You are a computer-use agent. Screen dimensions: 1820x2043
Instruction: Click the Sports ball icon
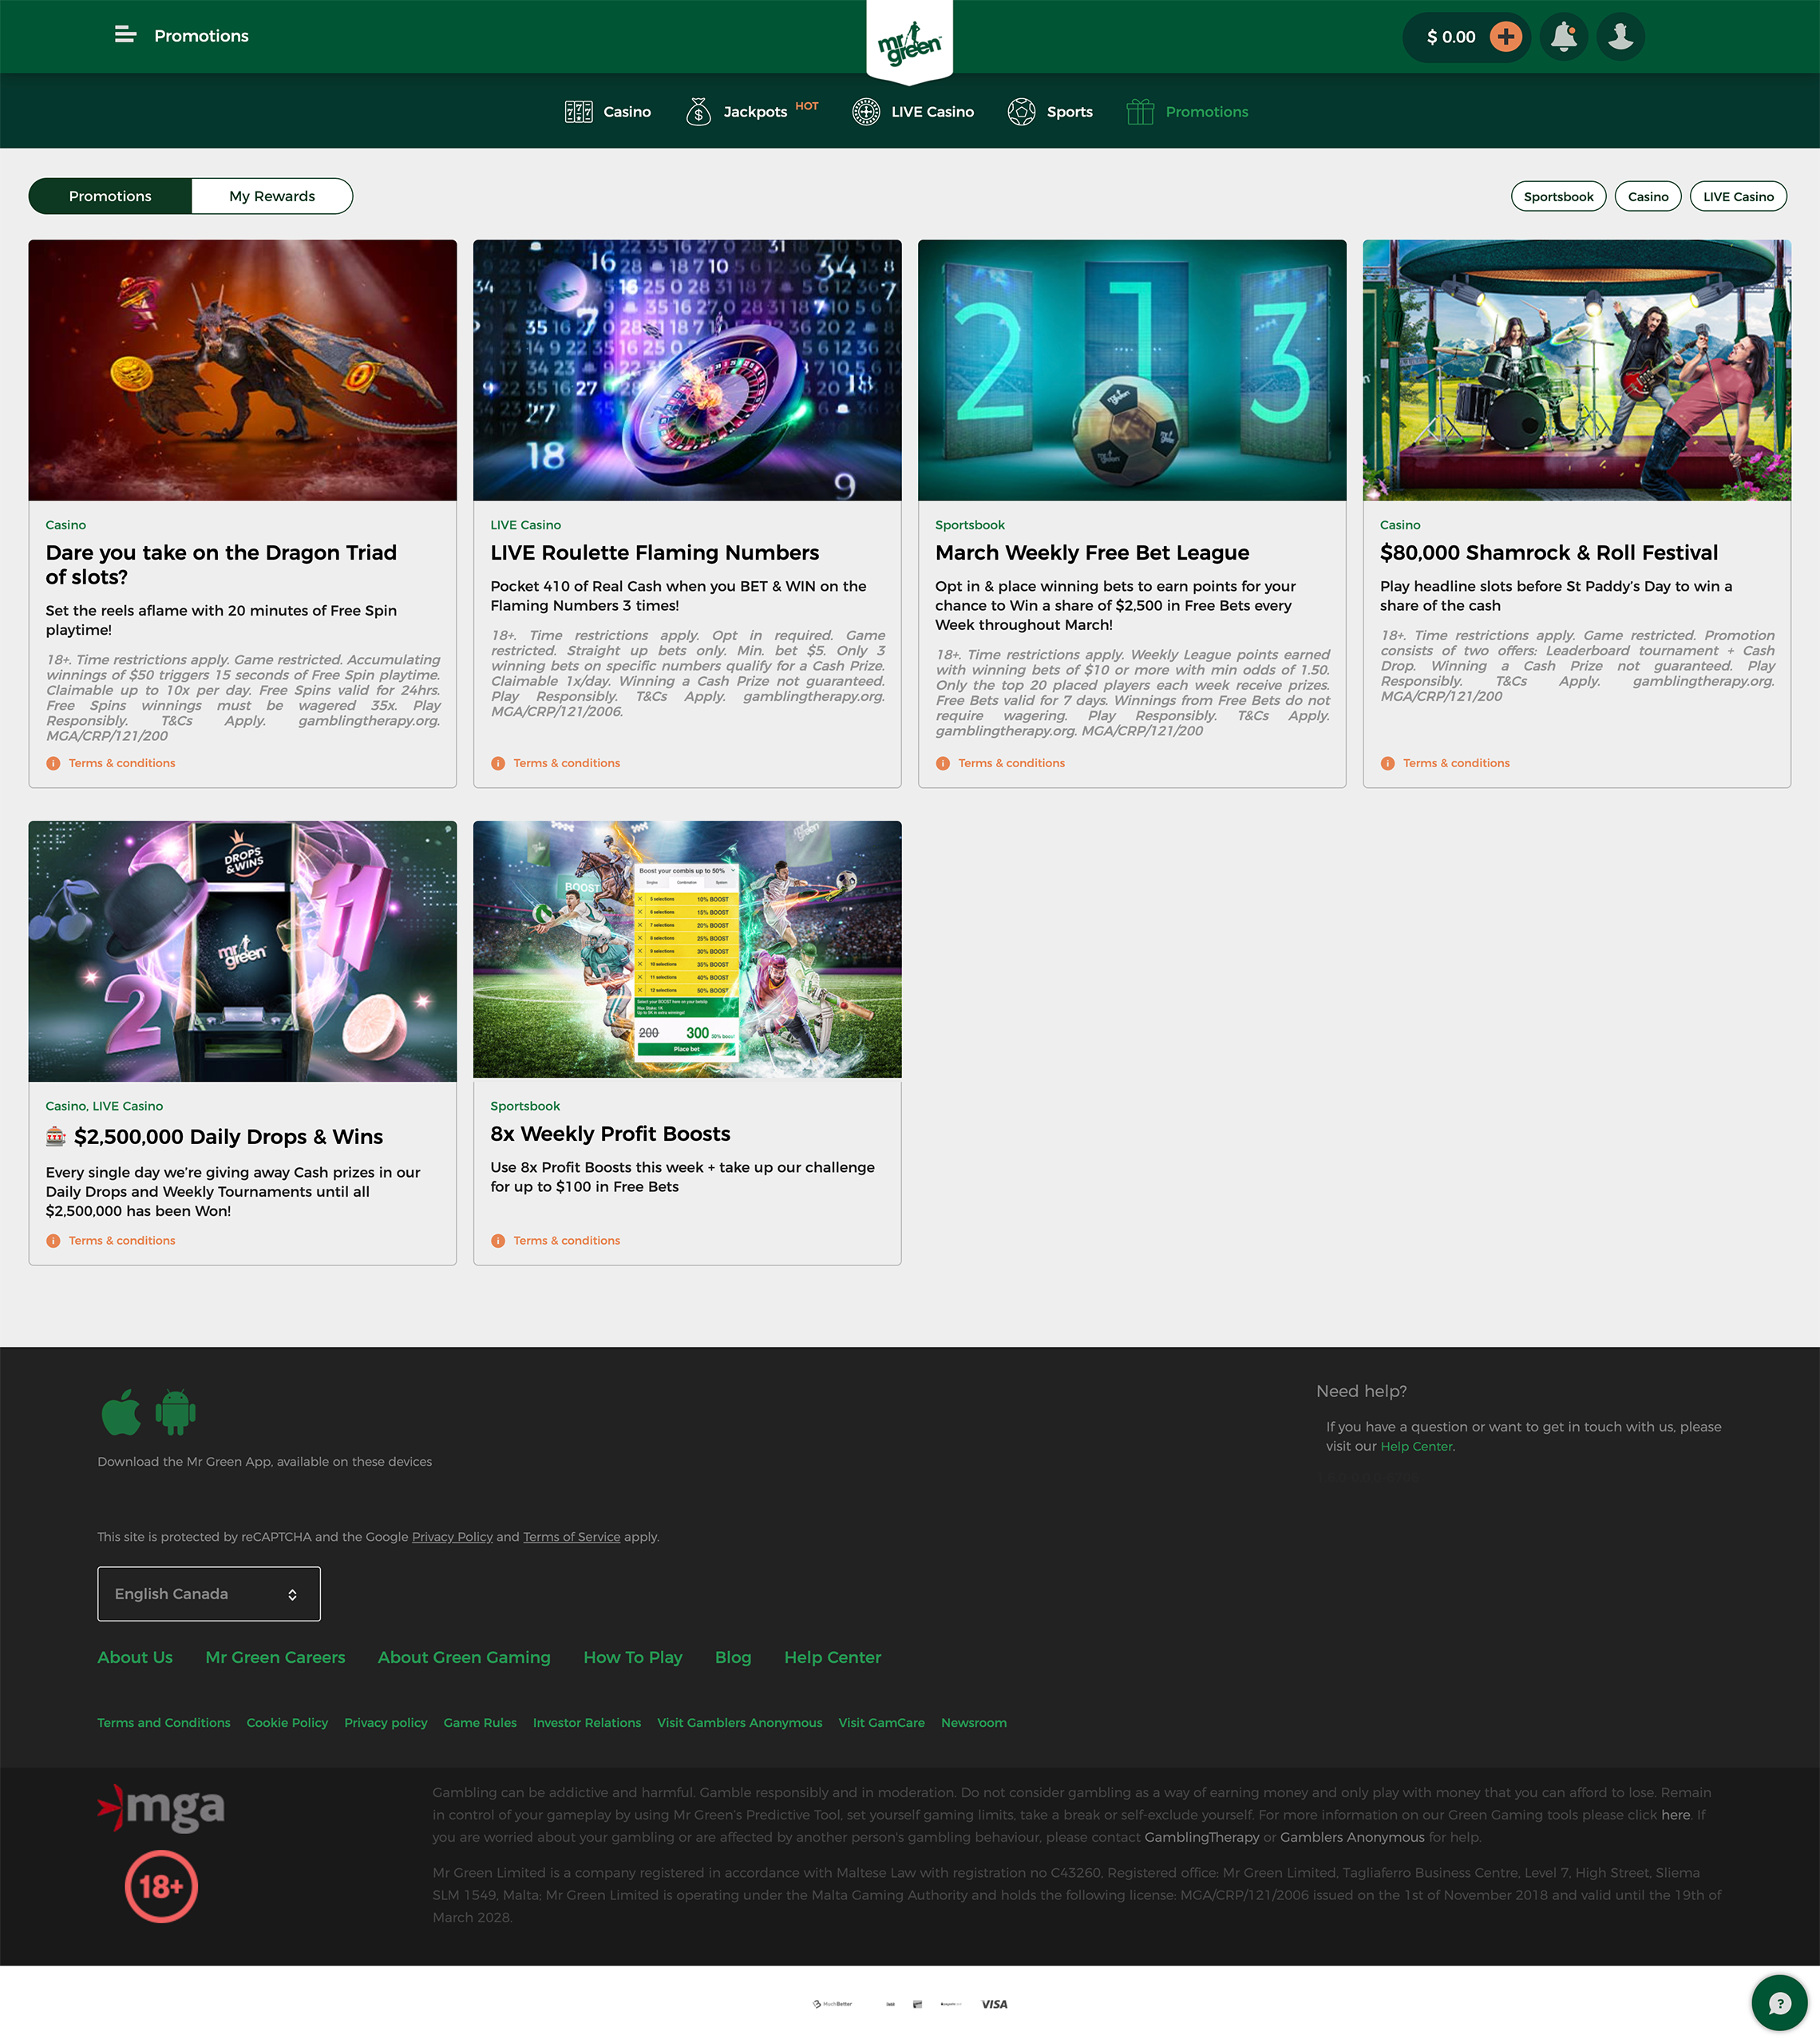tap(1021, 112)
